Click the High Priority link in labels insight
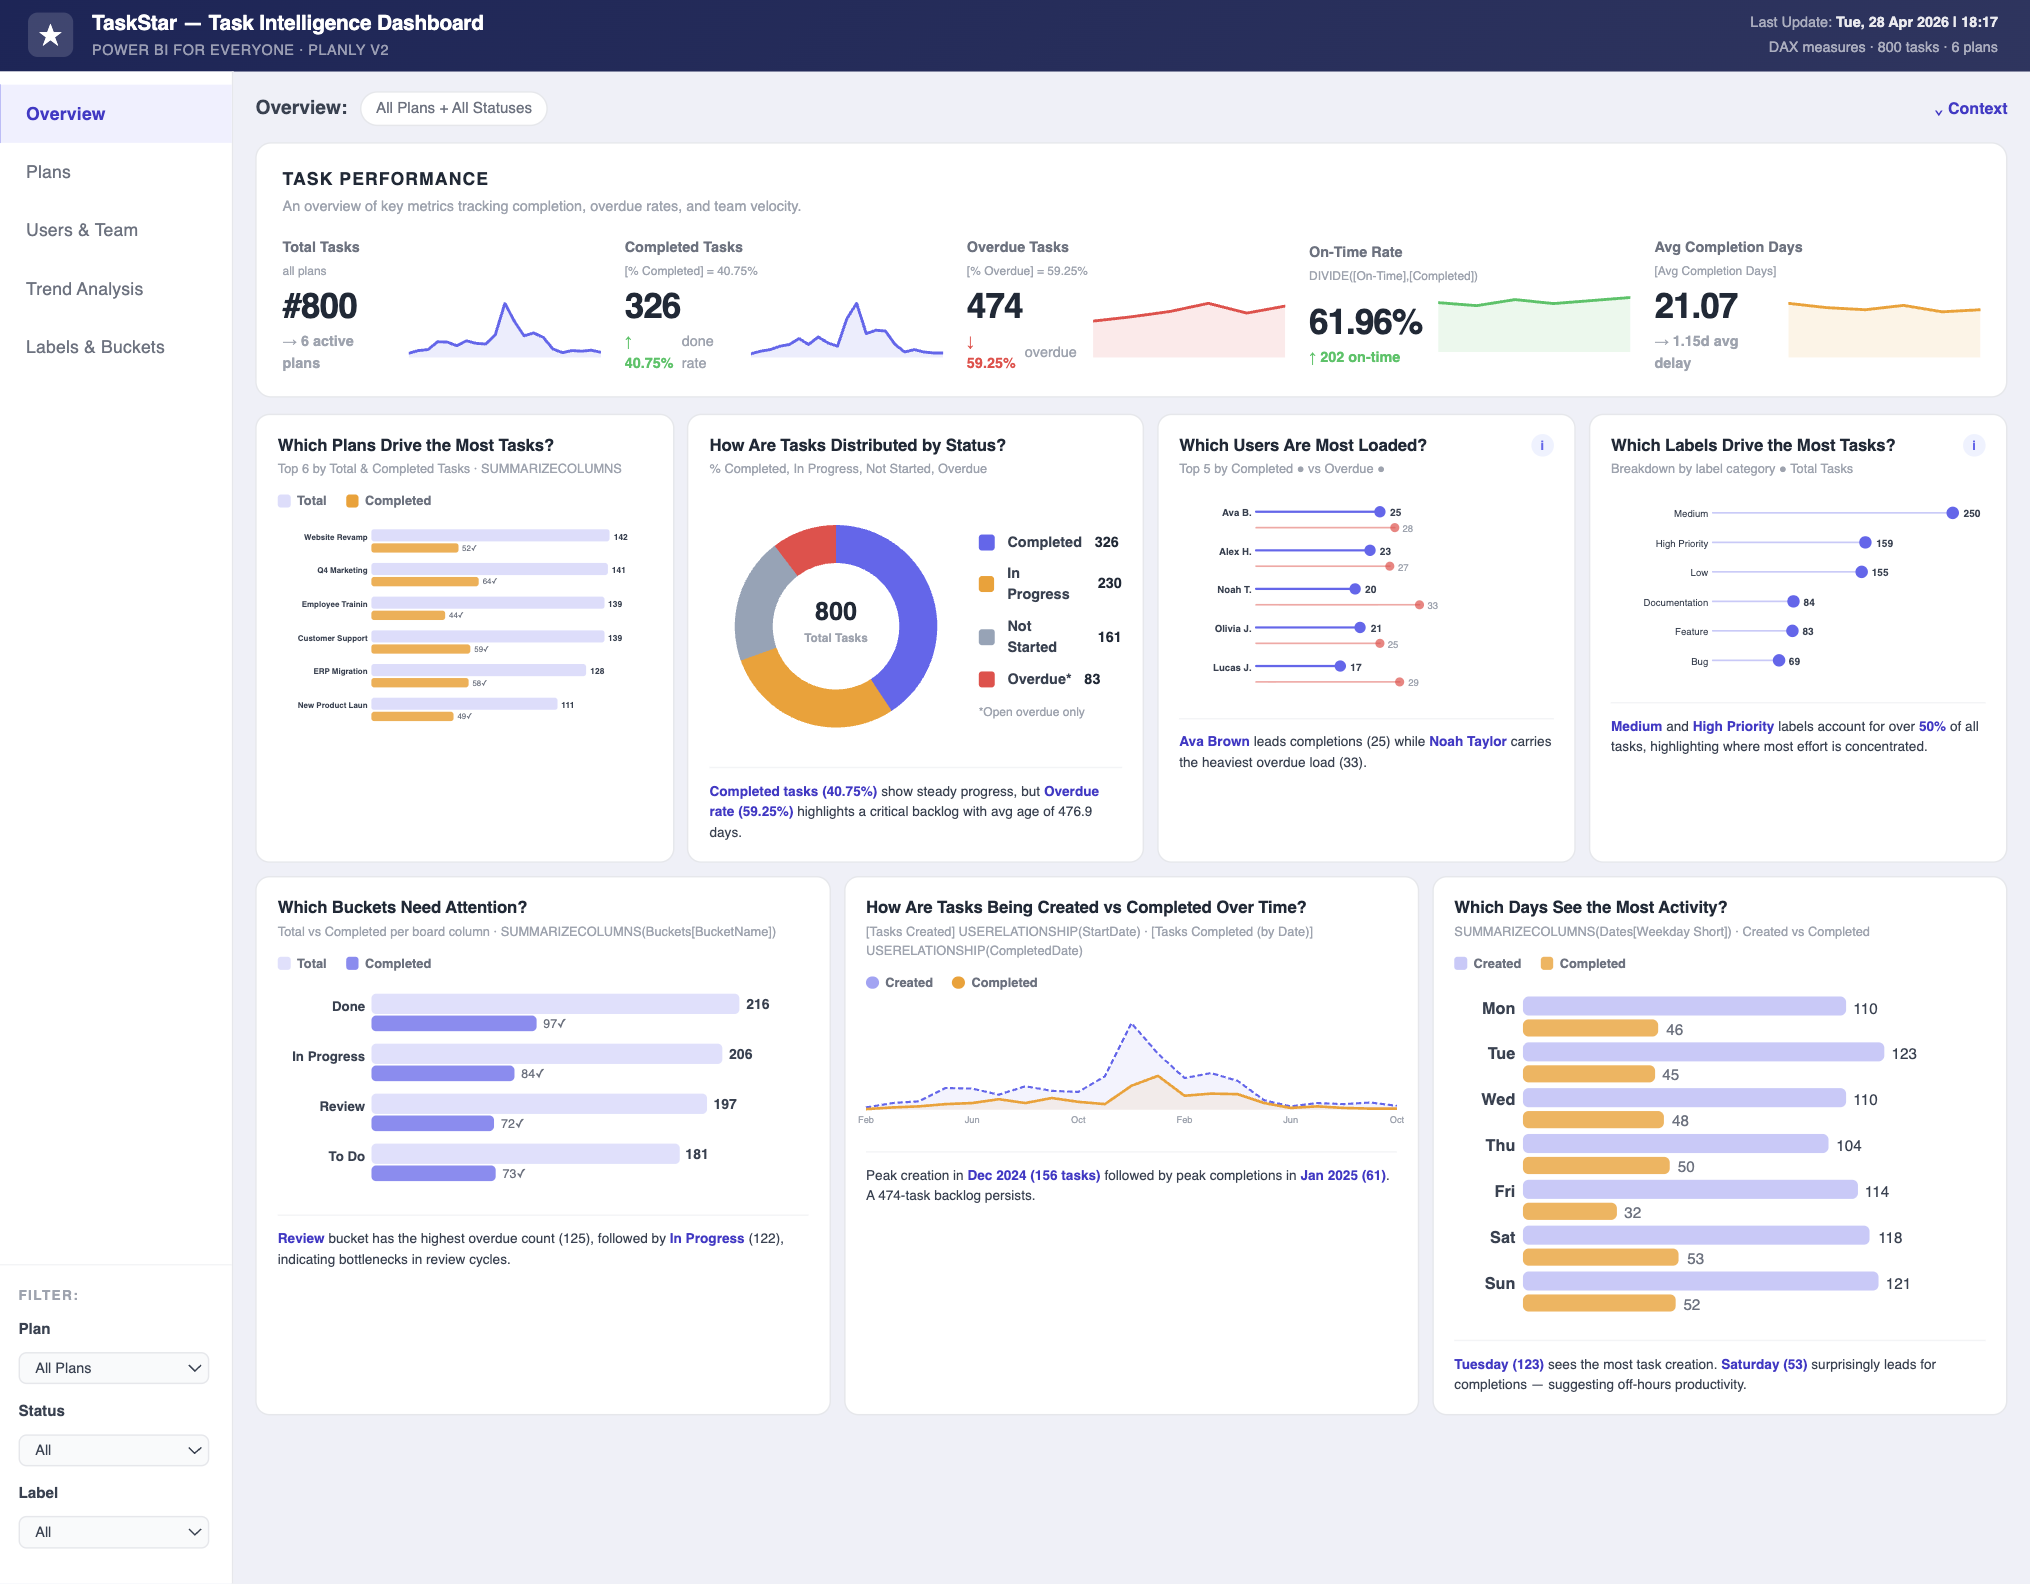This screenshot has height=1588, width=2030. pyautogui.click(x=1733, y=726)
